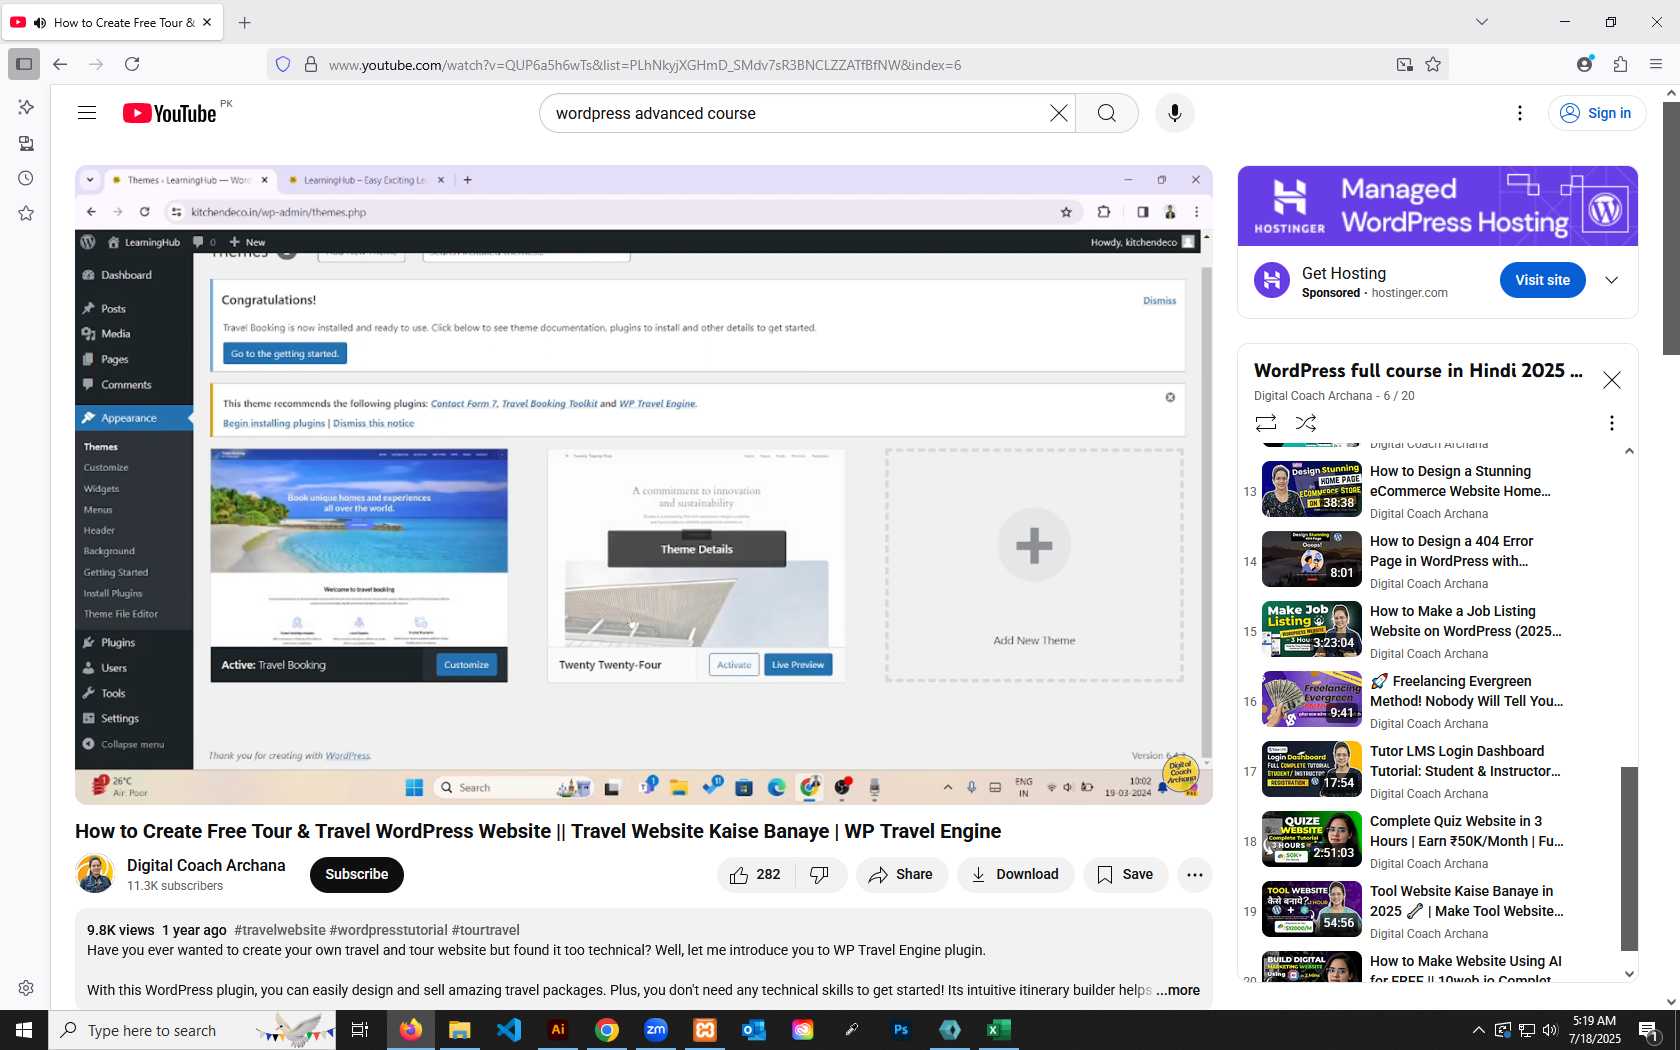This screenshot has width=1680, height=1050.
Task: Open Firefox sidebar history clock
Action: tap(26, 178)
